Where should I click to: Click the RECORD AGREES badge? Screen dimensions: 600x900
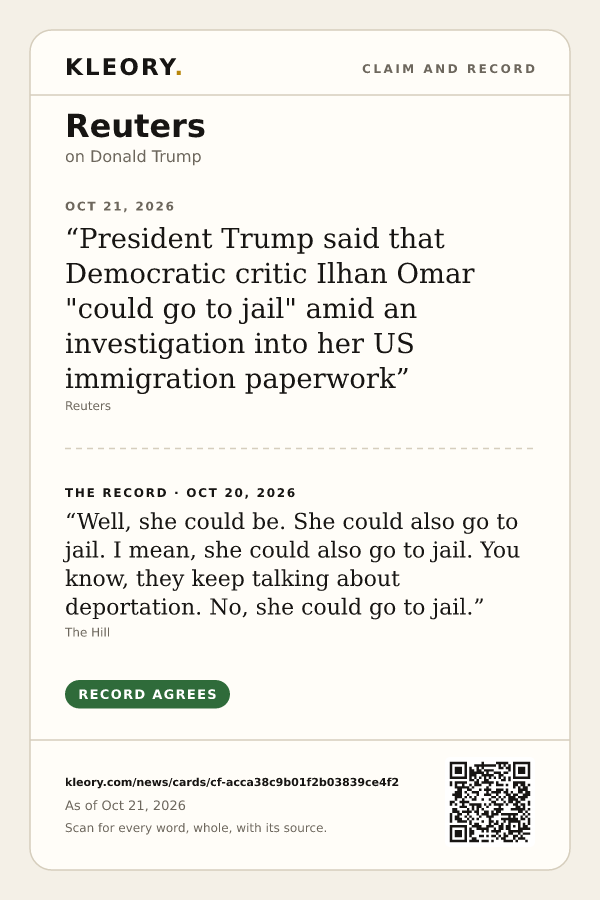tap(148, 694)
